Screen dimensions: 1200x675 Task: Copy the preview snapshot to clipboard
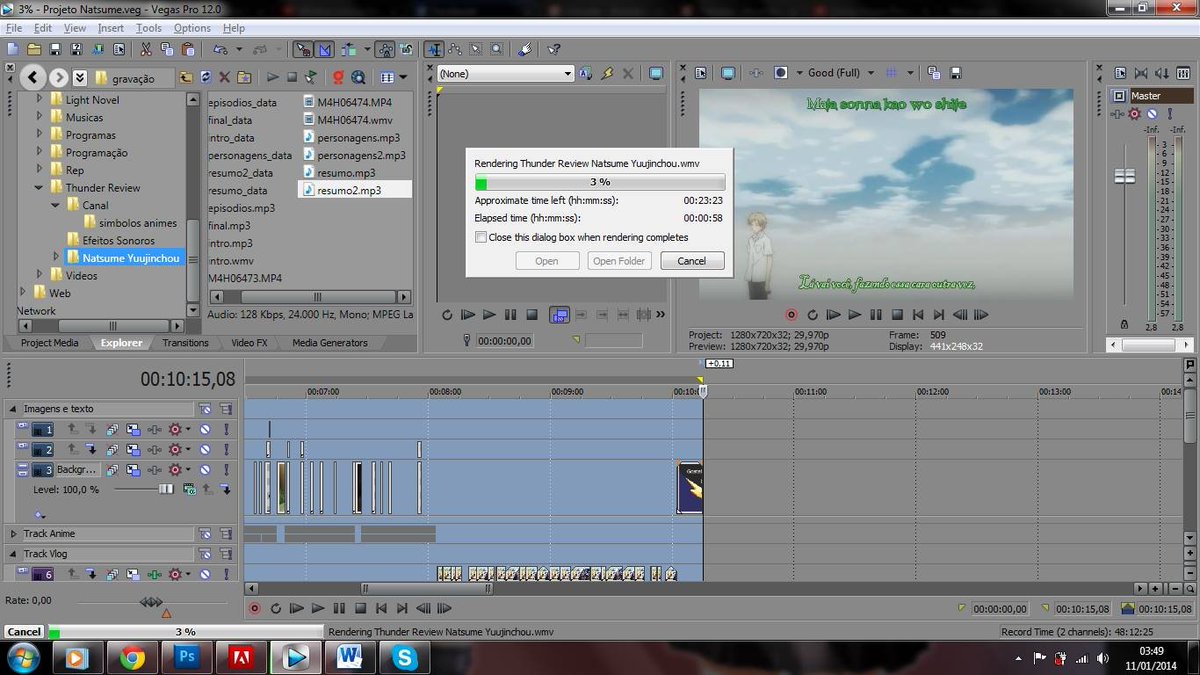point(933,73)
